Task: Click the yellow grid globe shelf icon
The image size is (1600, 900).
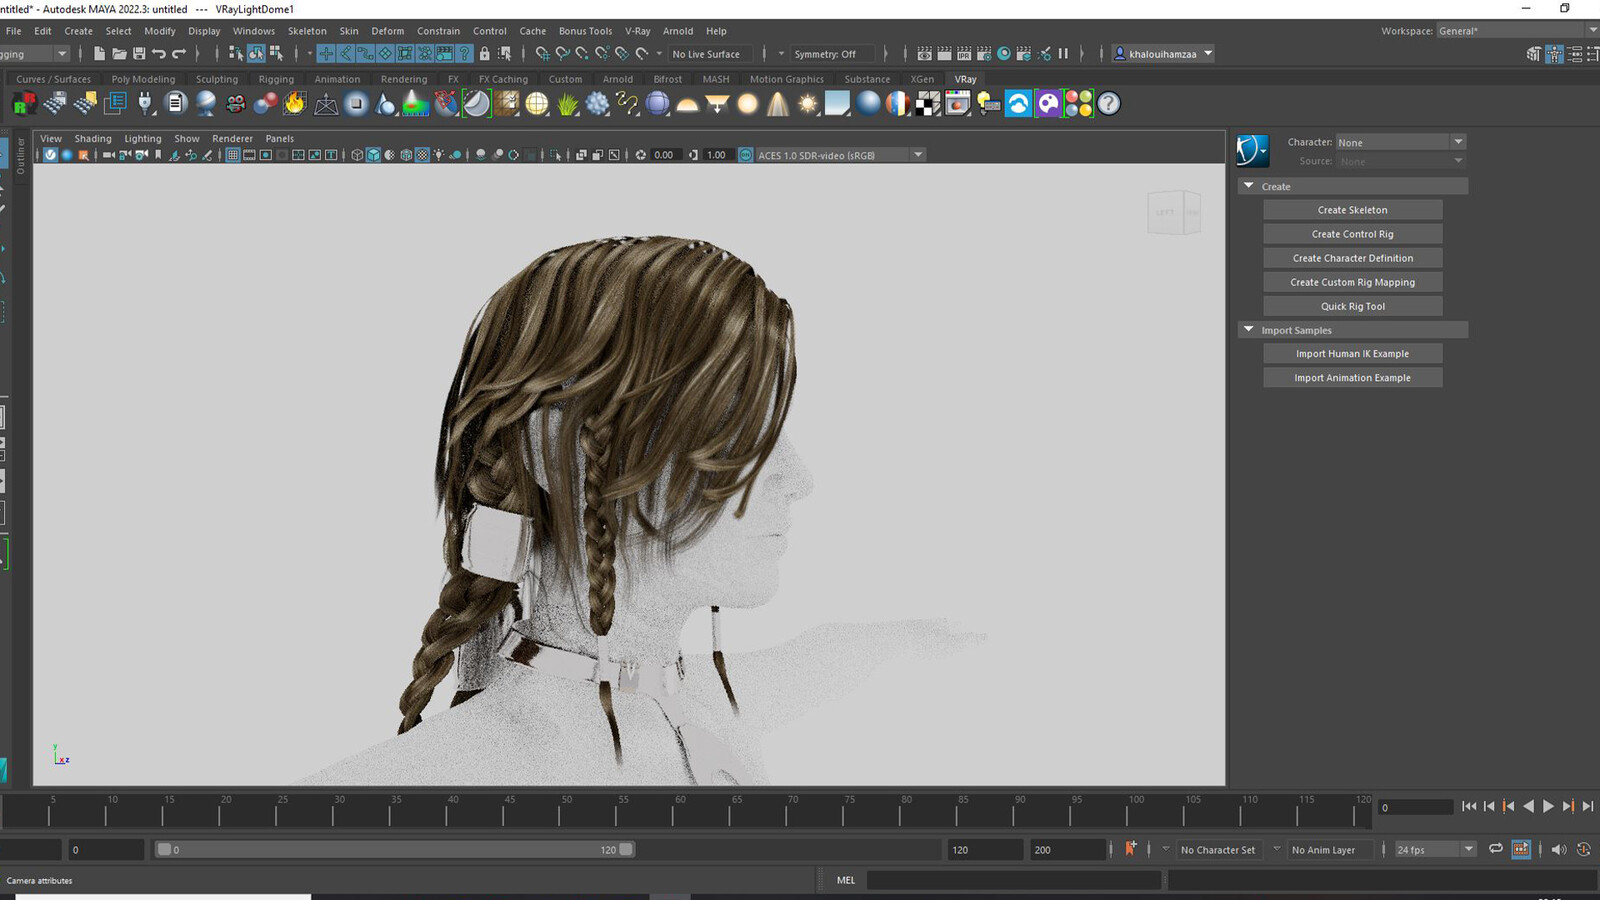Action: click(x=537, y=103)
